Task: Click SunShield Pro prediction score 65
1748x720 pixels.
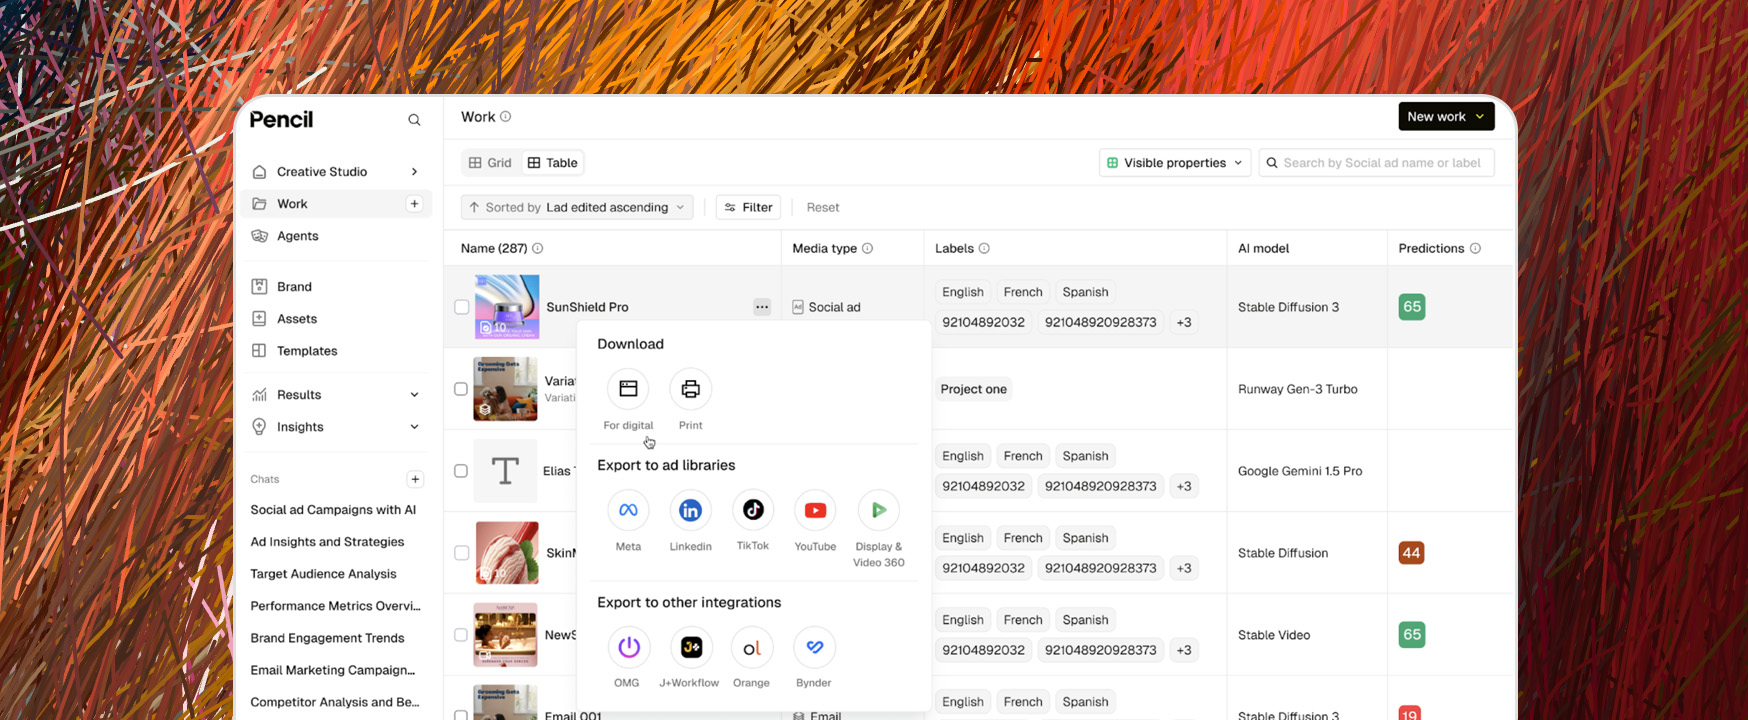Action: pos(1412,307)
